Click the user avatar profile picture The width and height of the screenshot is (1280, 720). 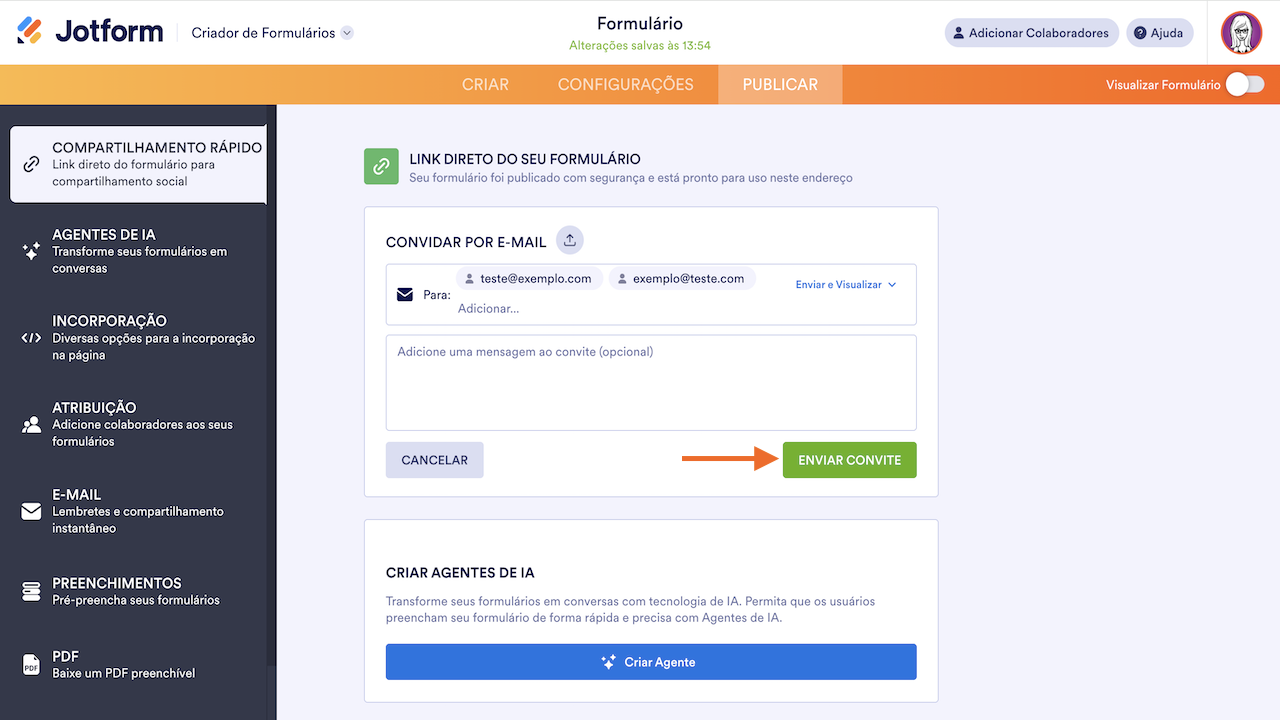click(x=1241, y=33)
